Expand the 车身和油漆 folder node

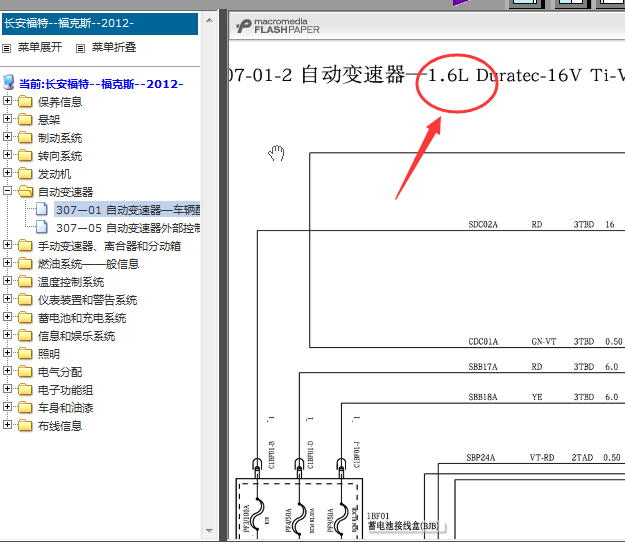[7, 406]
